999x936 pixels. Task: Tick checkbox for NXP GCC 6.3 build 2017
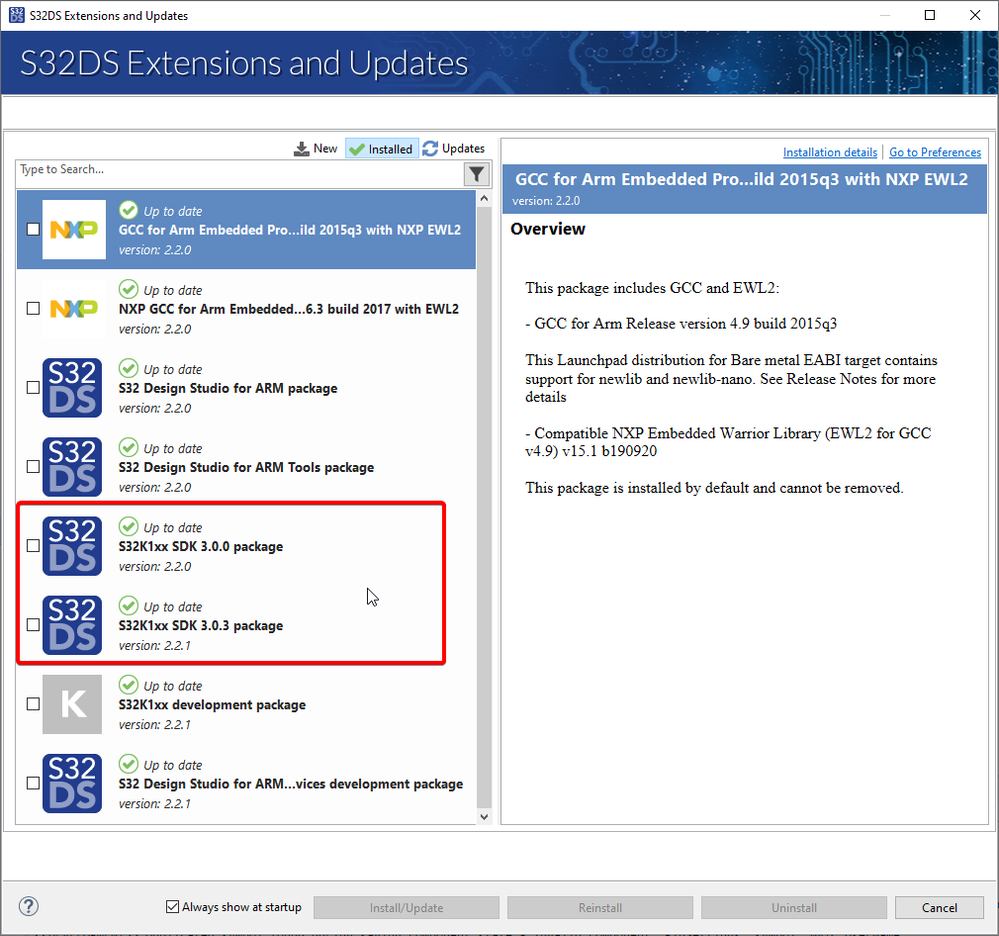33,308
